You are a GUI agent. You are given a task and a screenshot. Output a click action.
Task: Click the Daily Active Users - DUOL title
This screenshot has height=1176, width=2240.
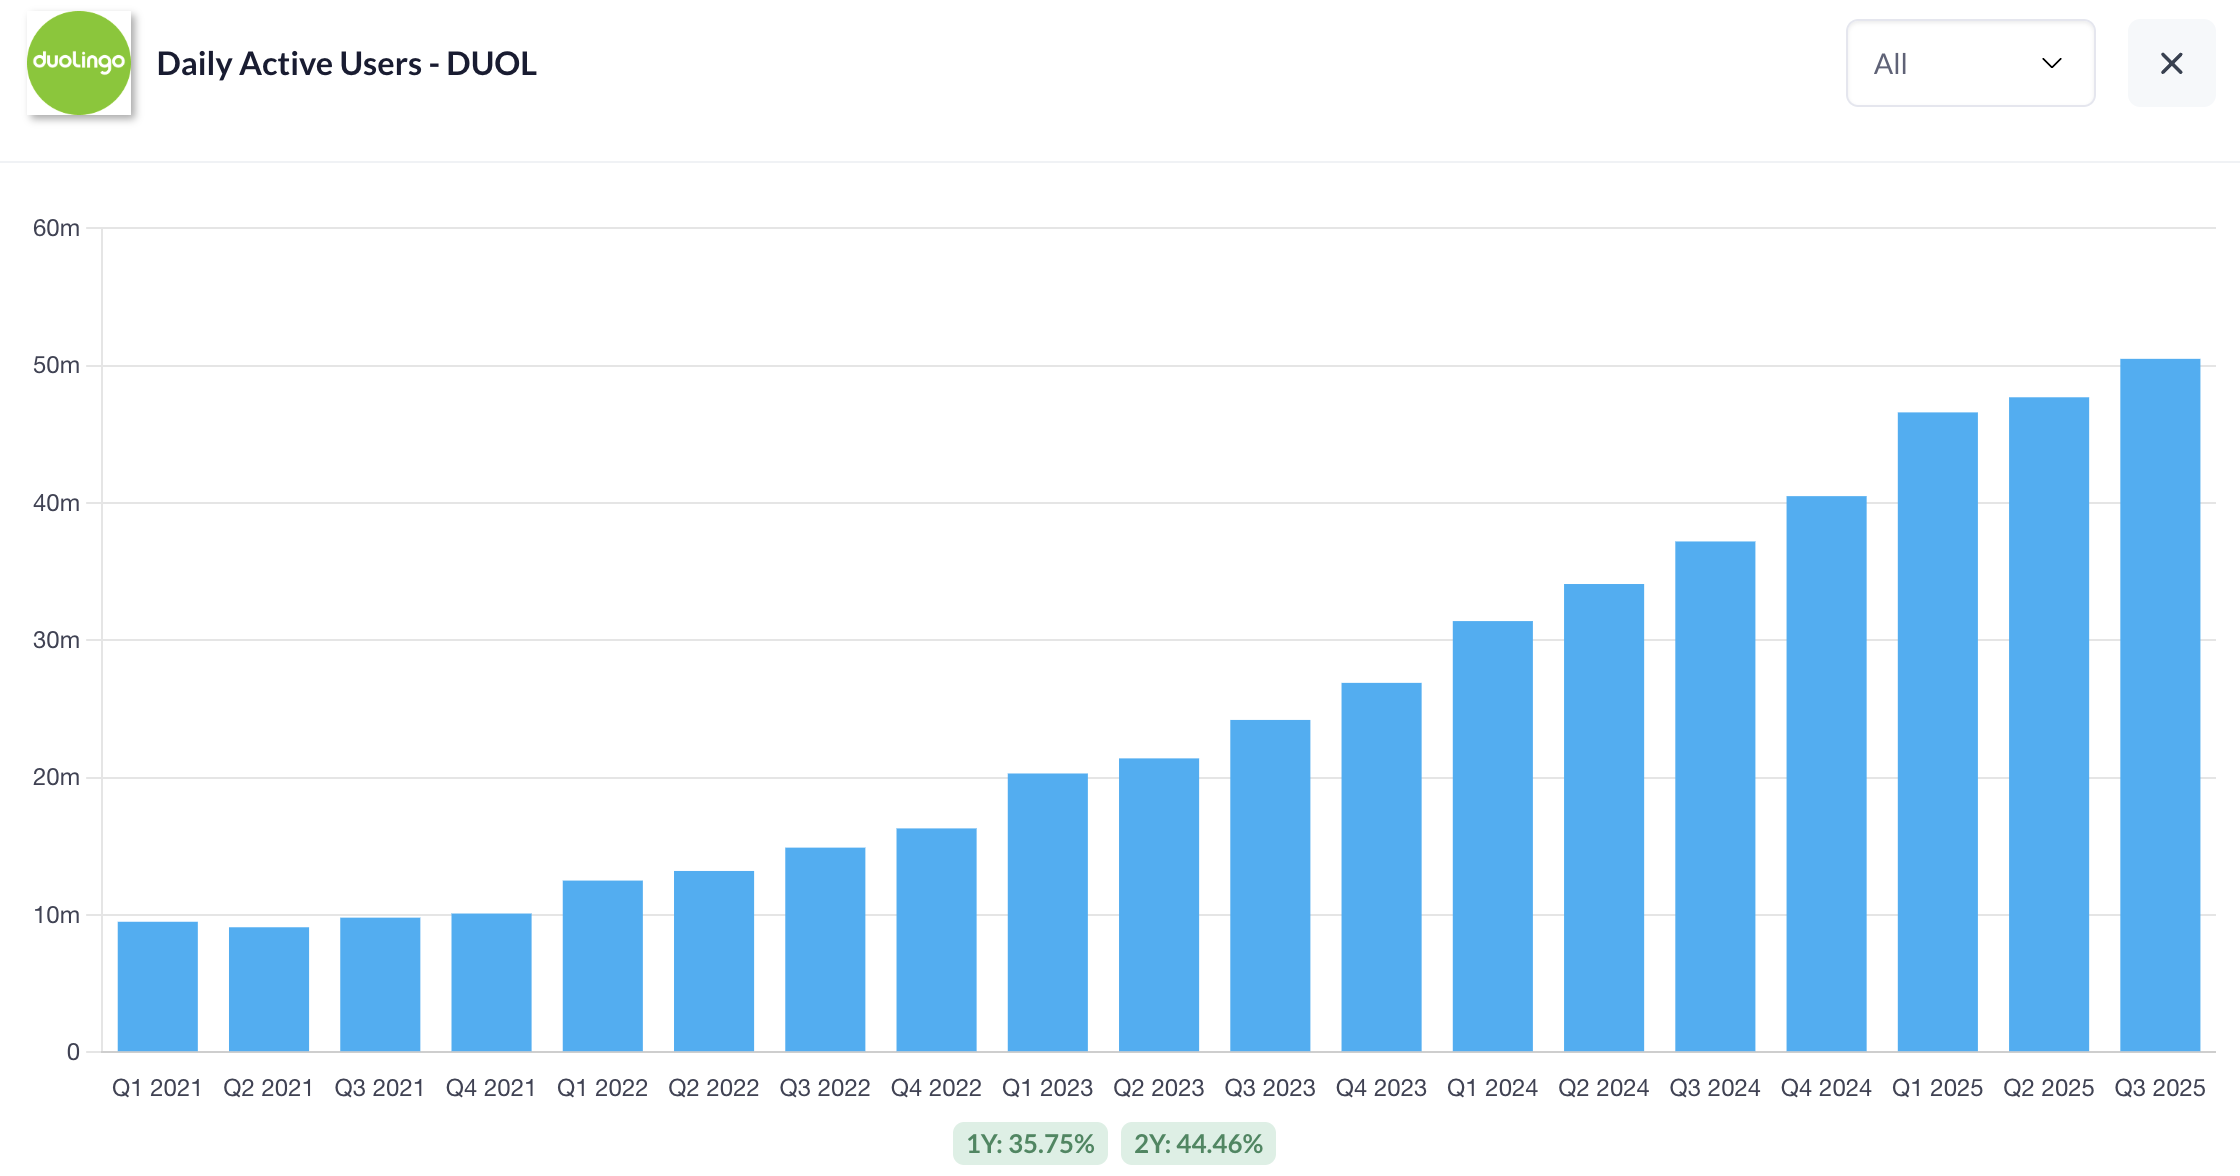(x=346, y=63)
